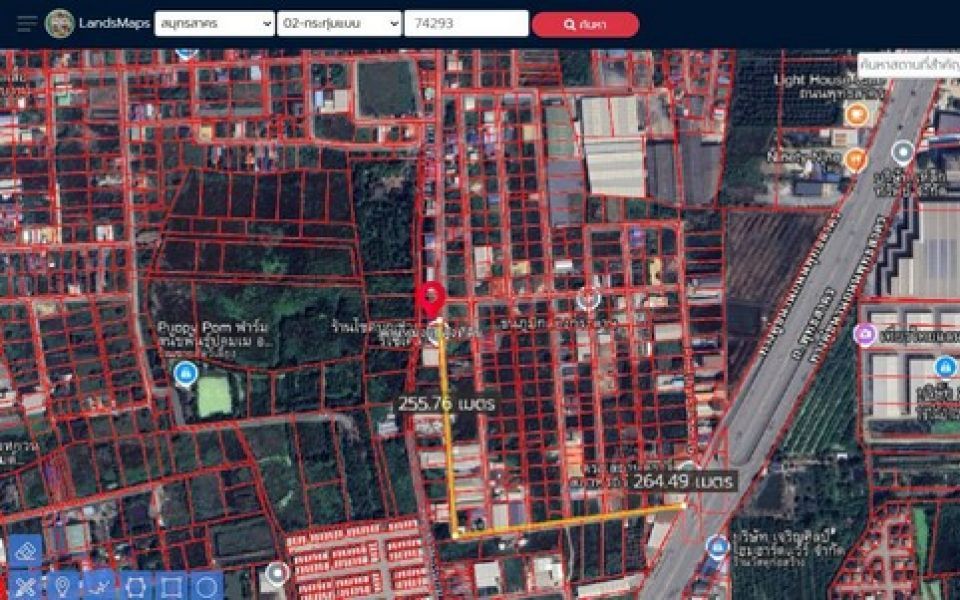Open the province dropdown showing สมุทรสาคร
960x600 pixels.
(214, 24)
